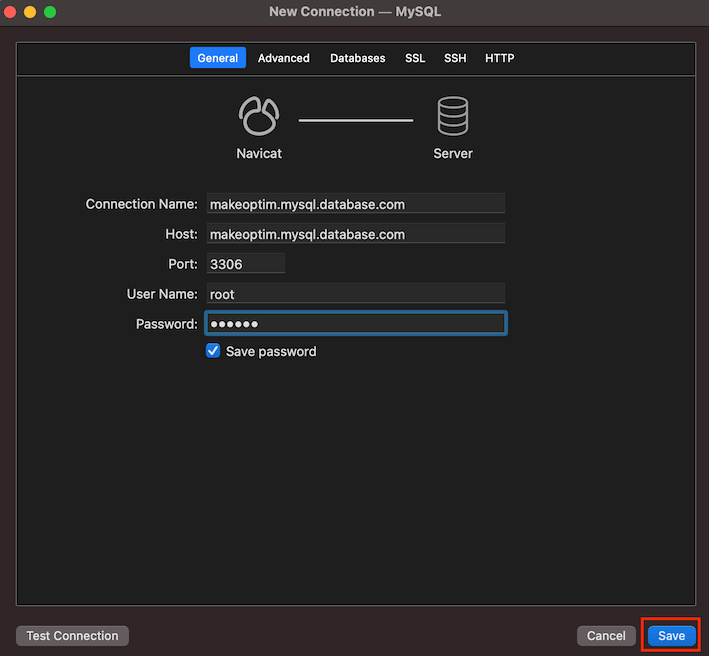Click the User Name label
709x656 pixels.
[x=162, y=294]
